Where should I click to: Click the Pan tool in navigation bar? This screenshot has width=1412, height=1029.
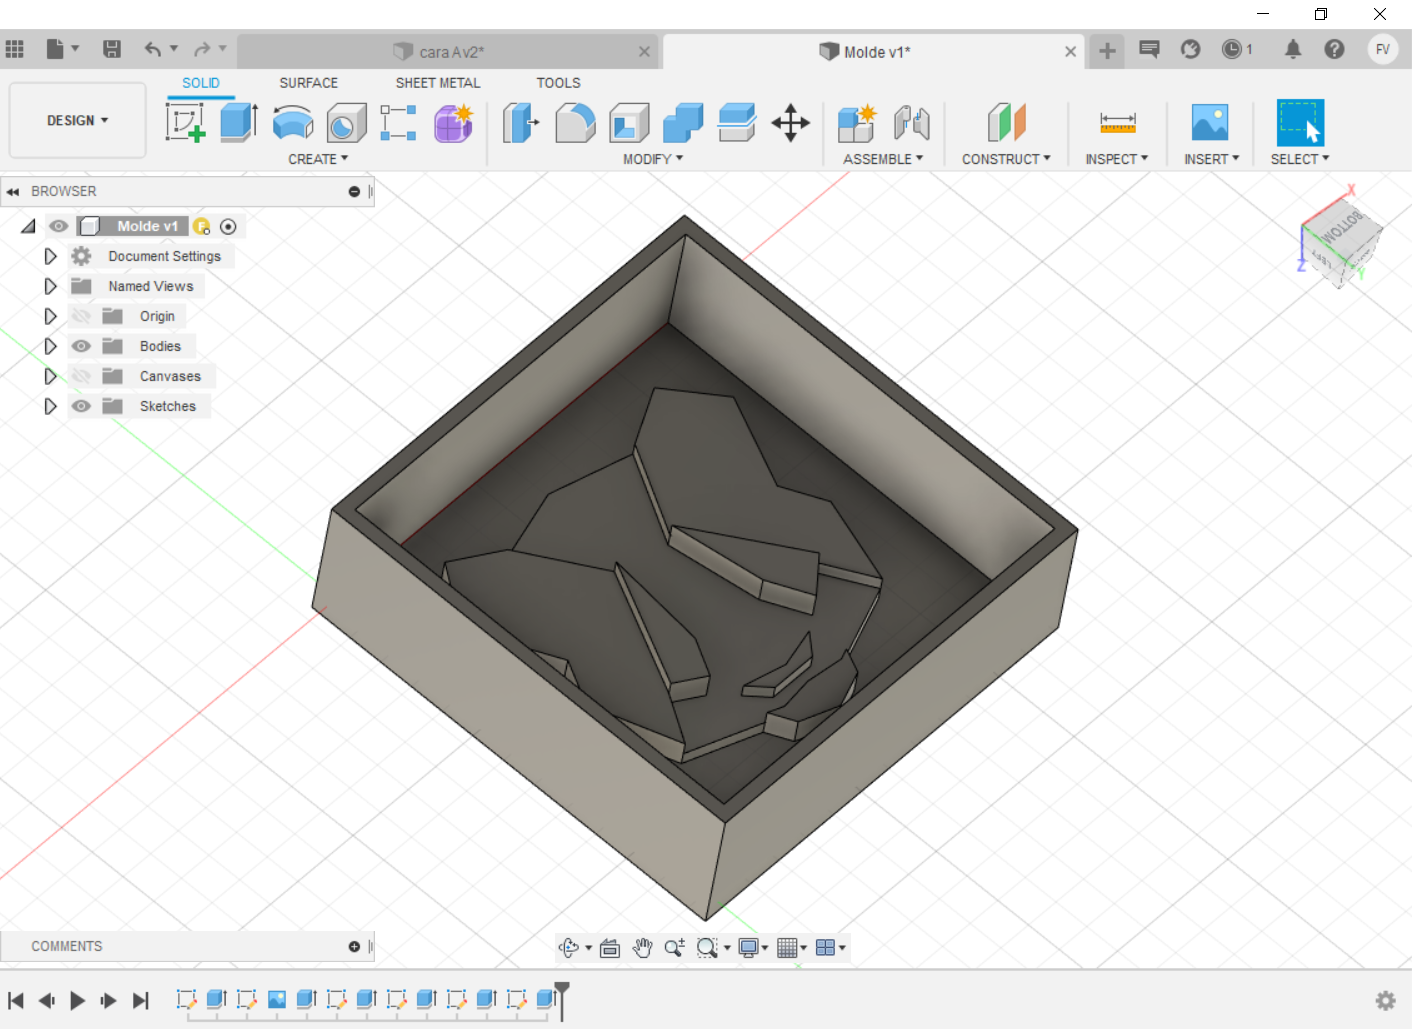pos(643,947)
